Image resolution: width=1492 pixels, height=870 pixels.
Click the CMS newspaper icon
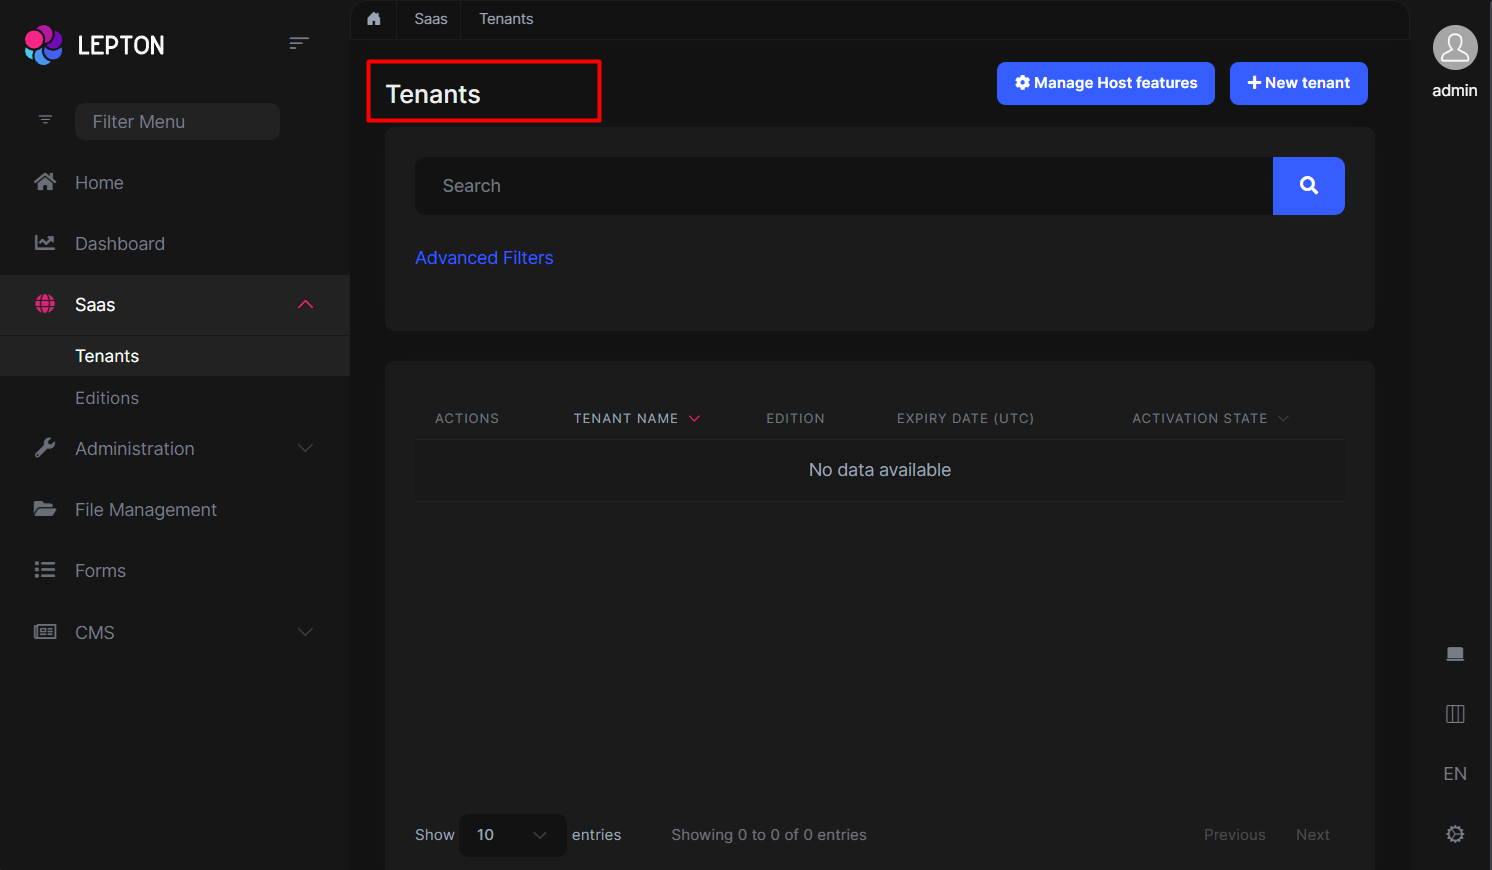click(45, 632)
